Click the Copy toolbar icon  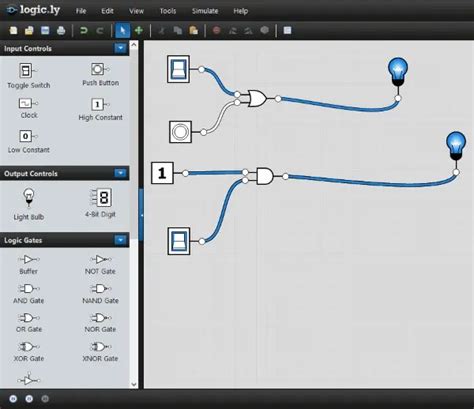tap(178, 31)
